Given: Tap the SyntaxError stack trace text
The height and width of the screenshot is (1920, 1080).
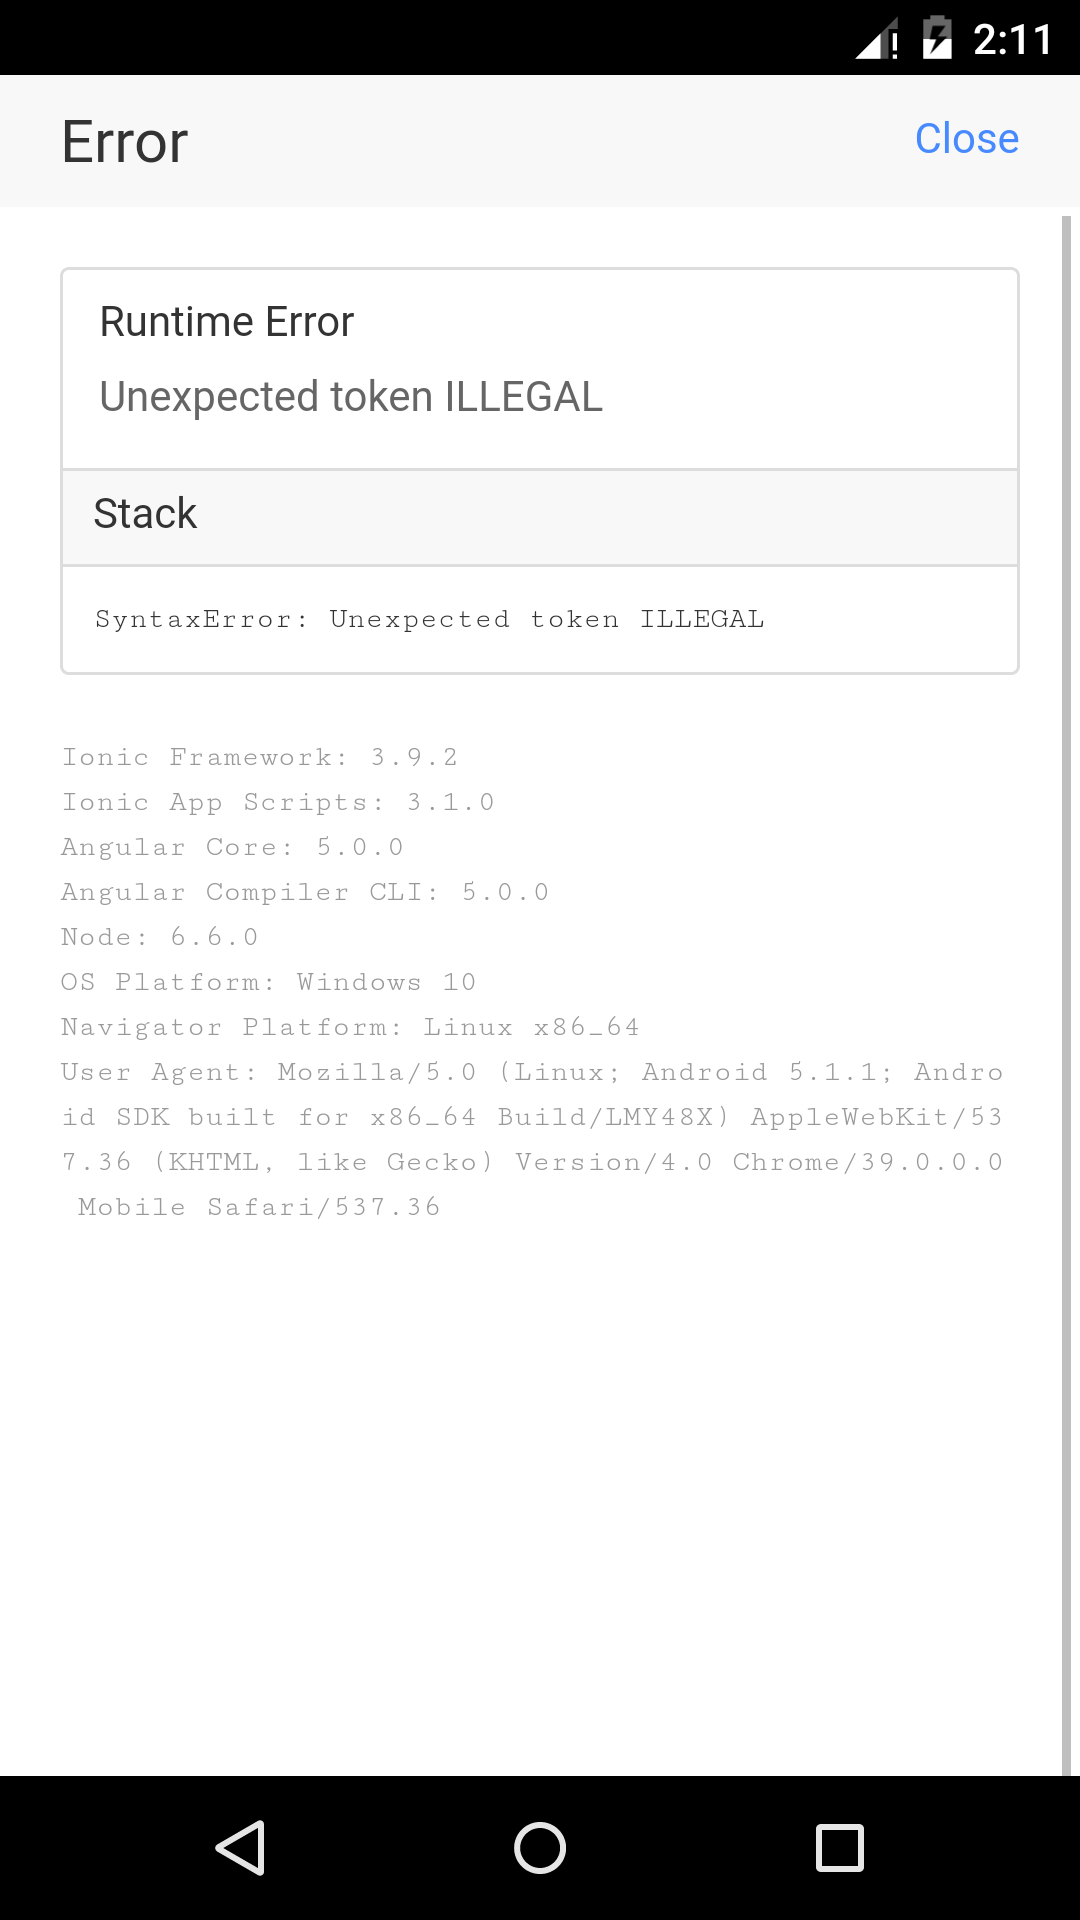Looking at the screenshot, I should coord(430,618).
